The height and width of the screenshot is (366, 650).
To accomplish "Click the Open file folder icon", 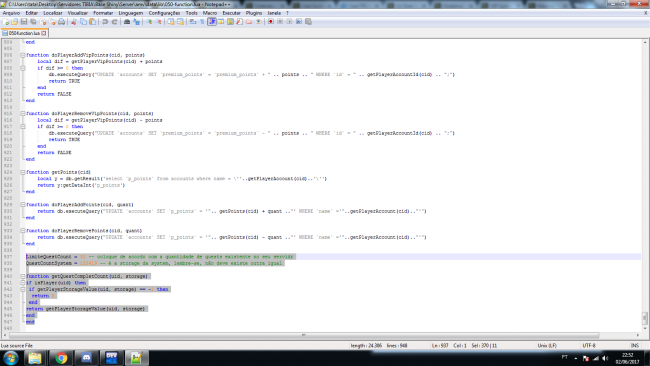I will tap(15, 22).
